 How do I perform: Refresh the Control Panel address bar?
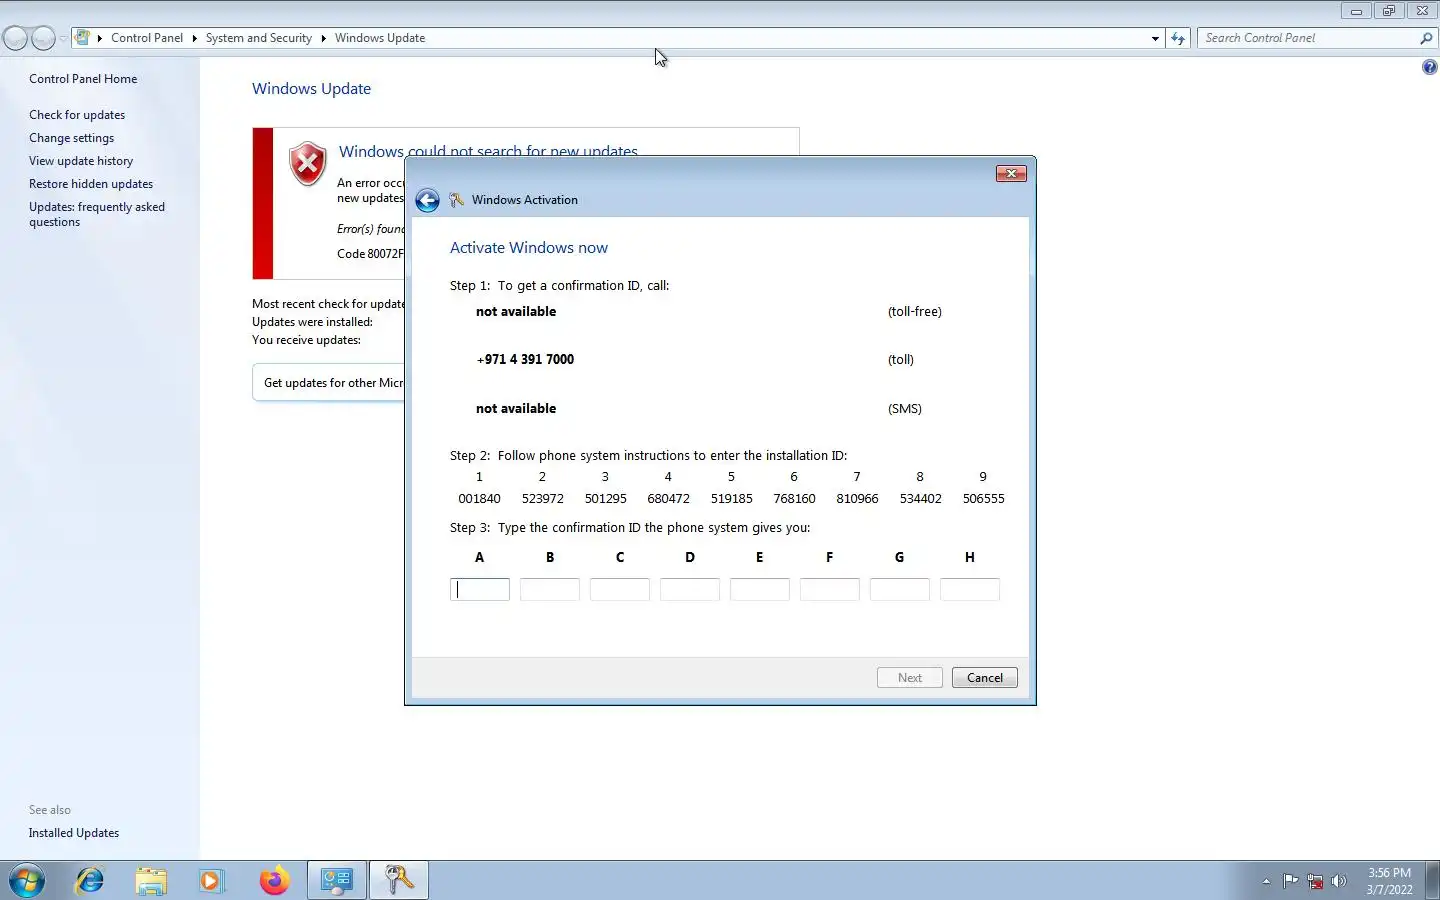pyautogui.click(x=1178, y=38)
